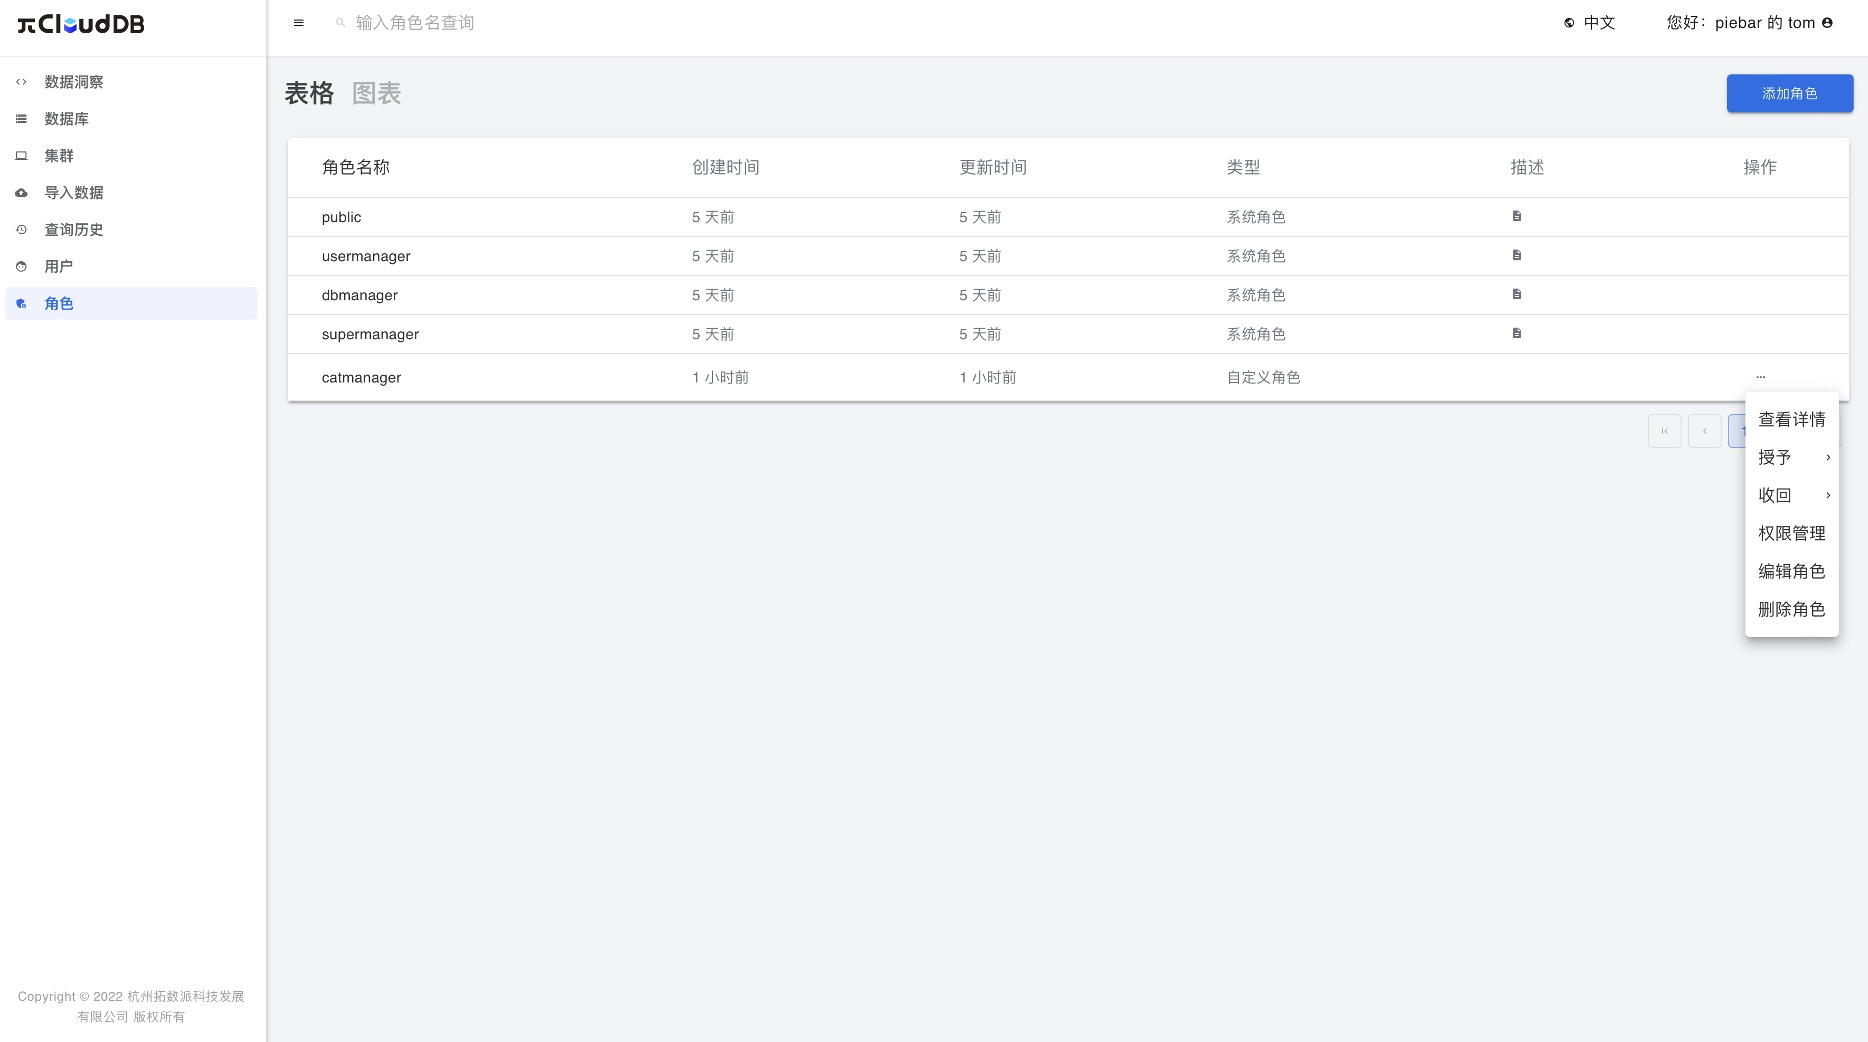Select 收回 in the context menu
This screenshot has height=1042, width=1868.
(x=1792, y=496)
